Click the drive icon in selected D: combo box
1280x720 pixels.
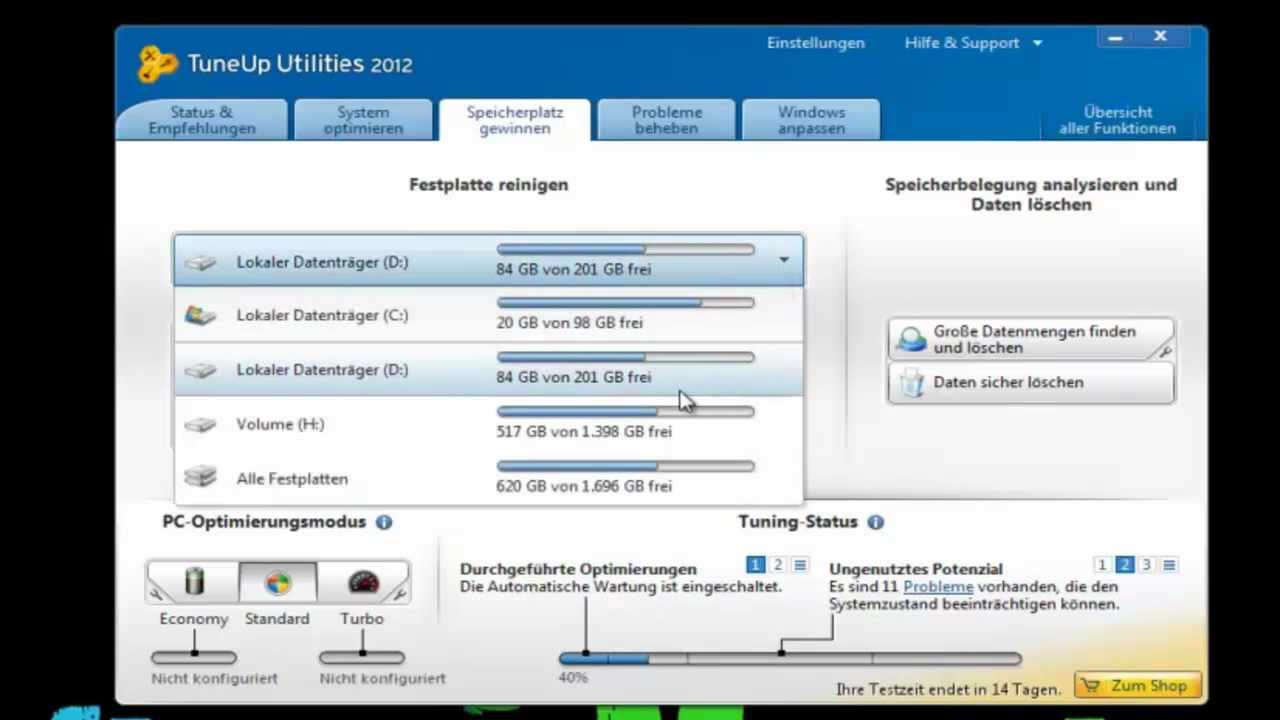point(200,263)
